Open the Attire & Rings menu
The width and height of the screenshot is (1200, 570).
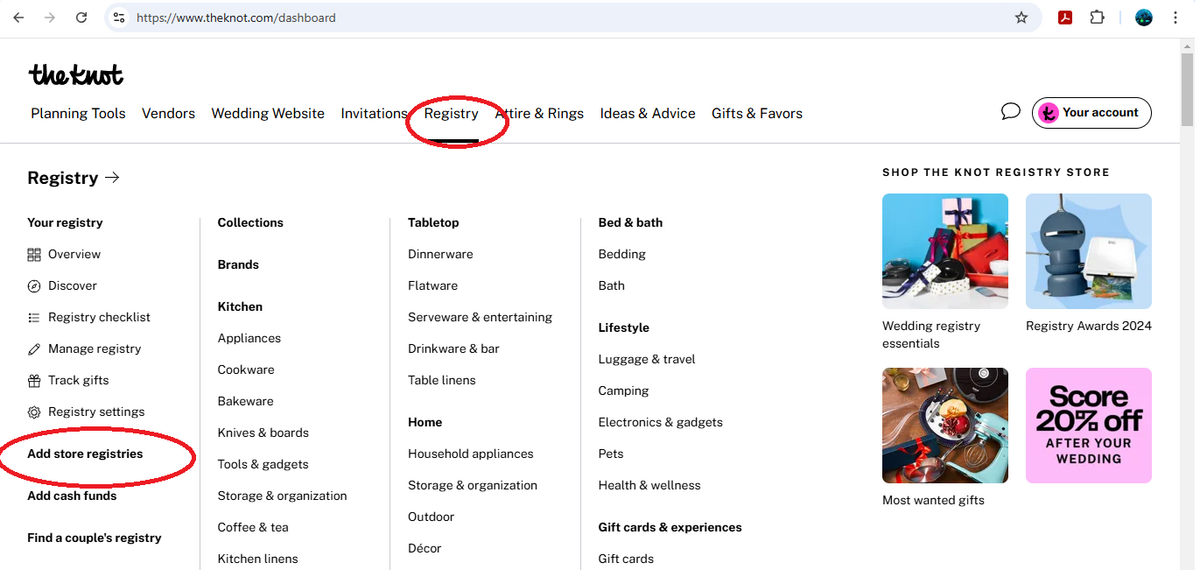(540, 114)
